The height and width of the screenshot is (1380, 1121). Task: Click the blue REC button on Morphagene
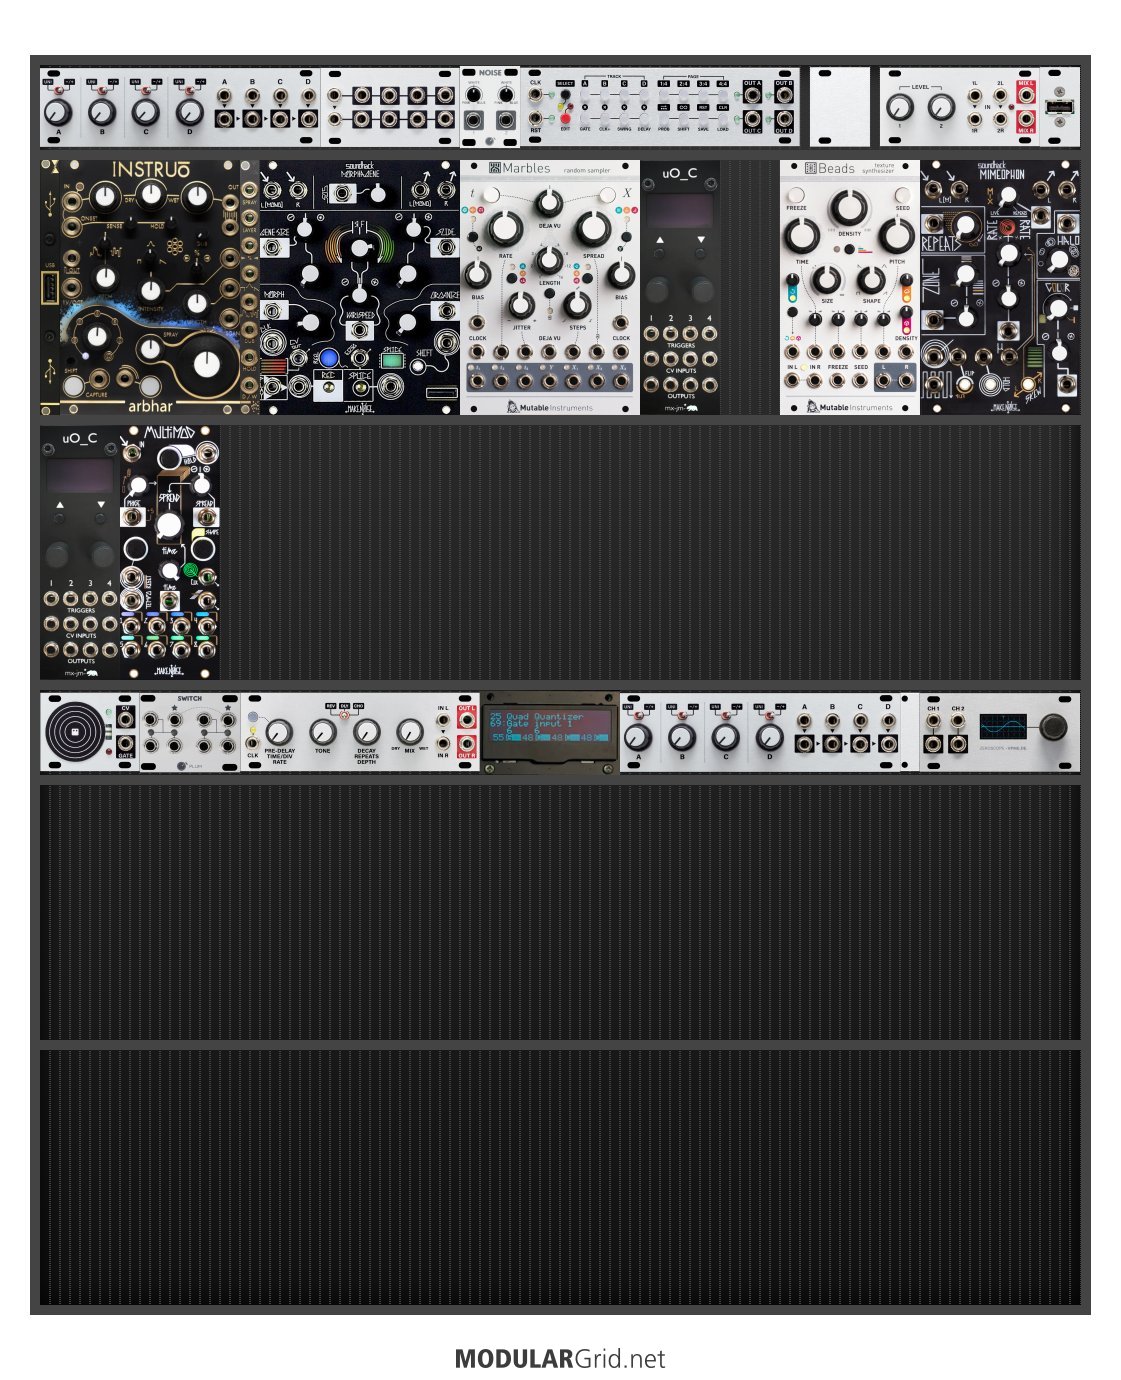pos(327,357)
